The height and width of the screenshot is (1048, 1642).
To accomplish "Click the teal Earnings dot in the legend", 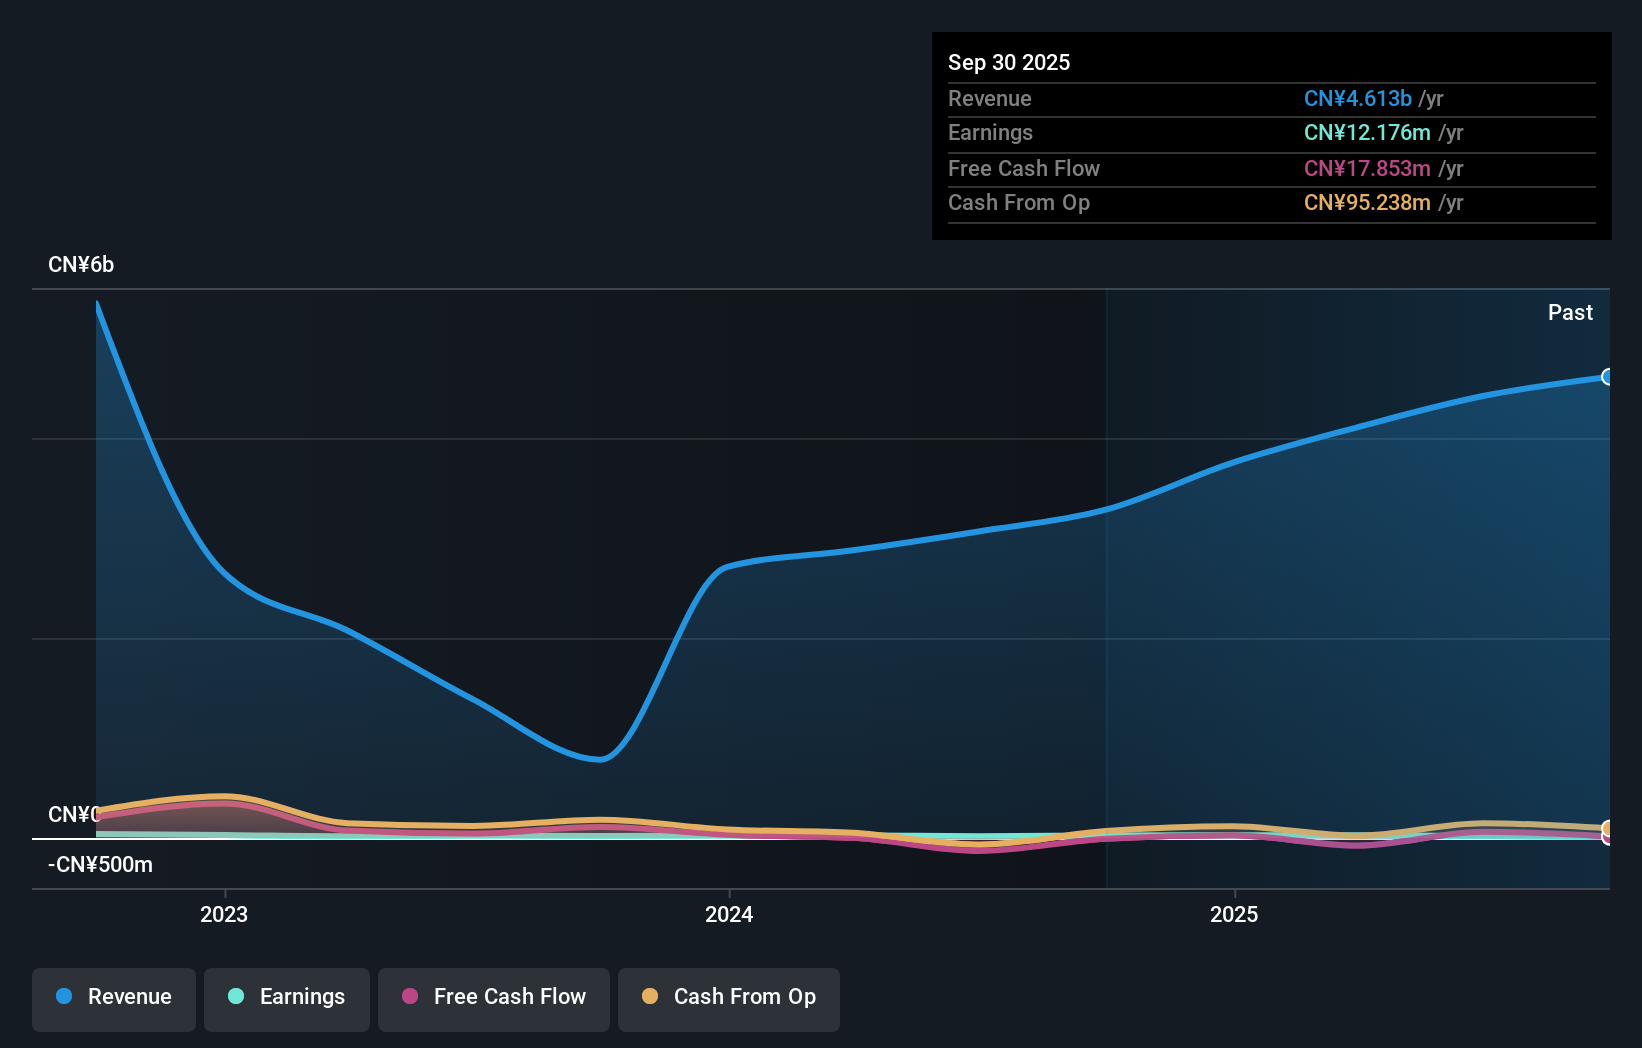I will [234, 997].
